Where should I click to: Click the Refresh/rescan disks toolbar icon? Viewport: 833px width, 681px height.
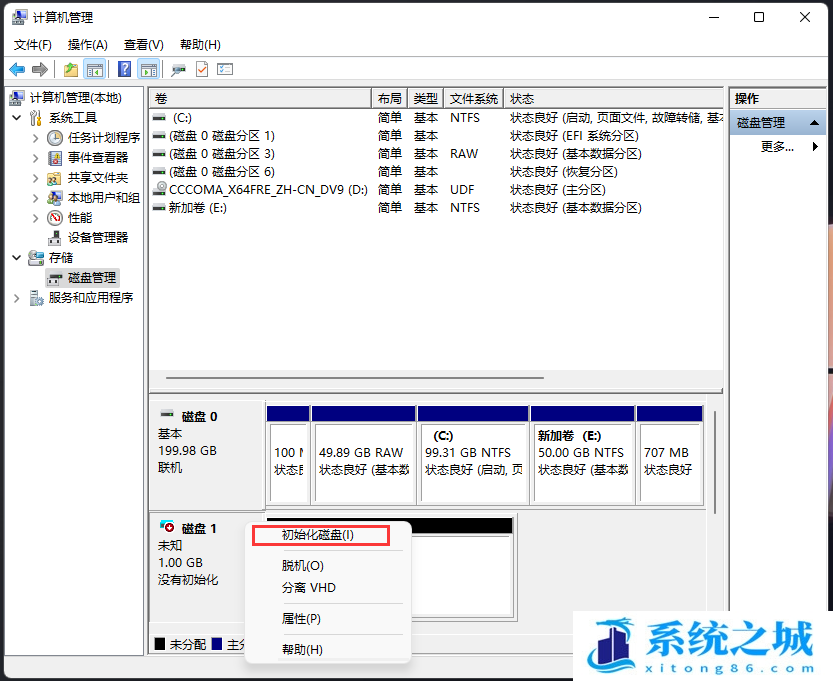(x=178, y=70)
